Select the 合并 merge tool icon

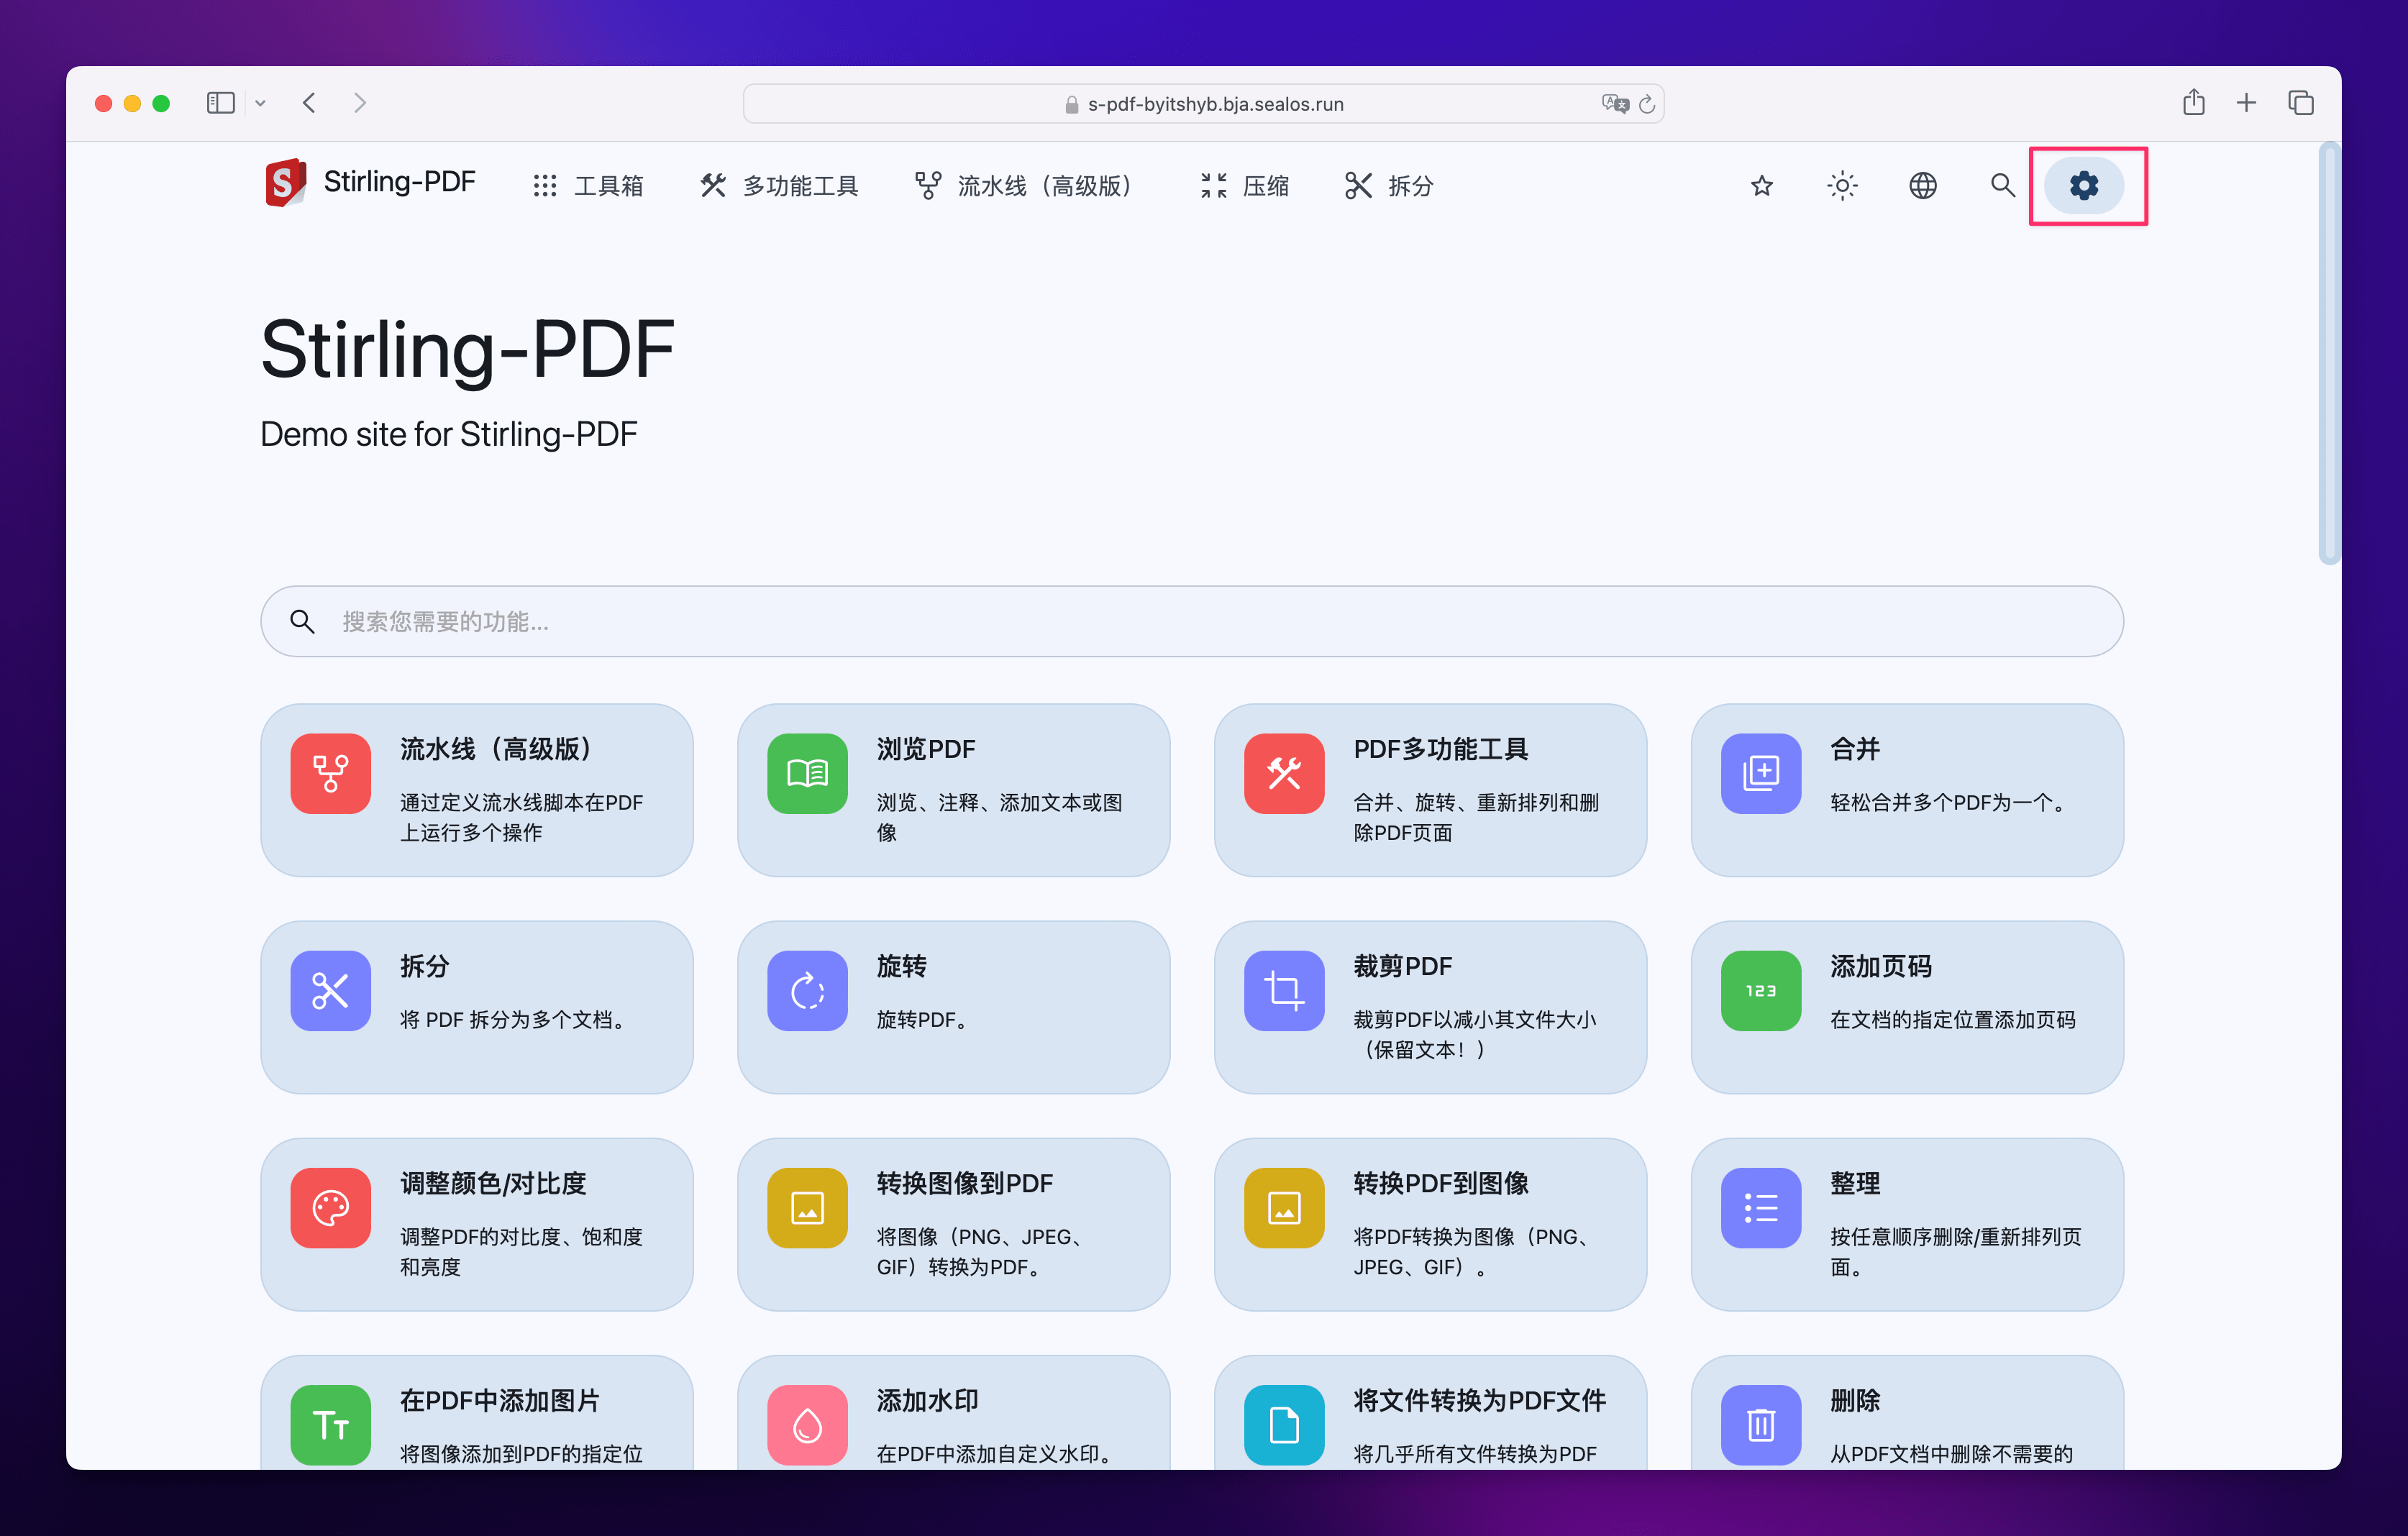click(x=1760, y=773)
